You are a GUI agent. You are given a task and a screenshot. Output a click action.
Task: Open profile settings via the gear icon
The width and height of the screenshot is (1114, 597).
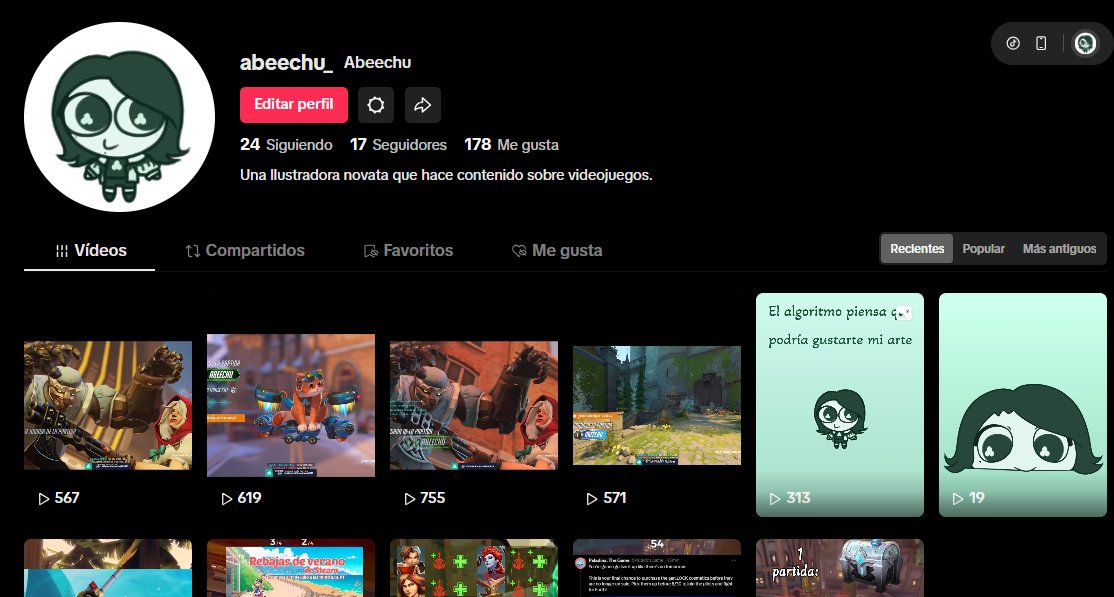pyautogui.click(x=375, y=104)
